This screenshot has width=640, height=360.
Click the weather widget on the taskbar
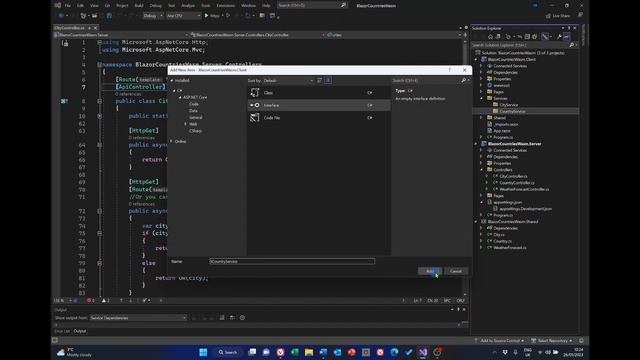74,352
